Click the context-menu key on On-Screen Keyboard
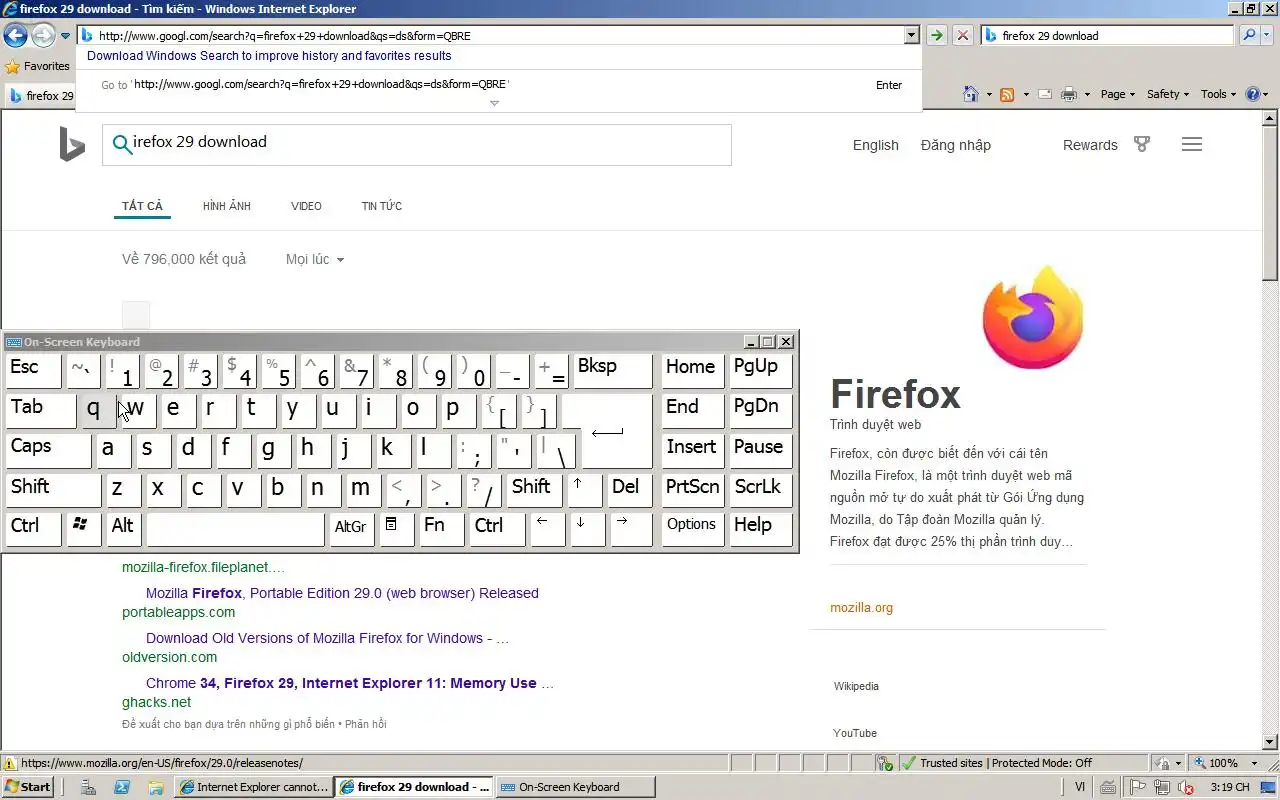The image size is (1280, 800). [x=396, y=529]
